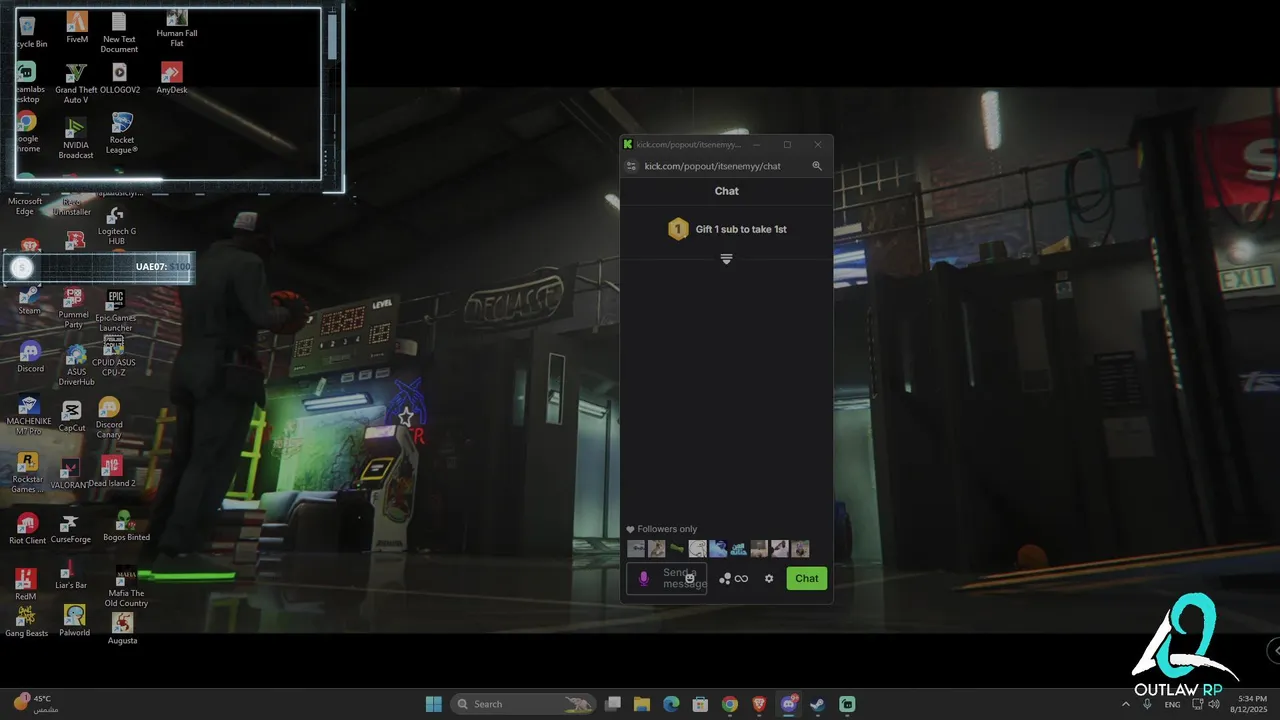Open Microsoft Edge from the taskbar
The height and width of the screenshot is (720, 1280).
point(671,704)
